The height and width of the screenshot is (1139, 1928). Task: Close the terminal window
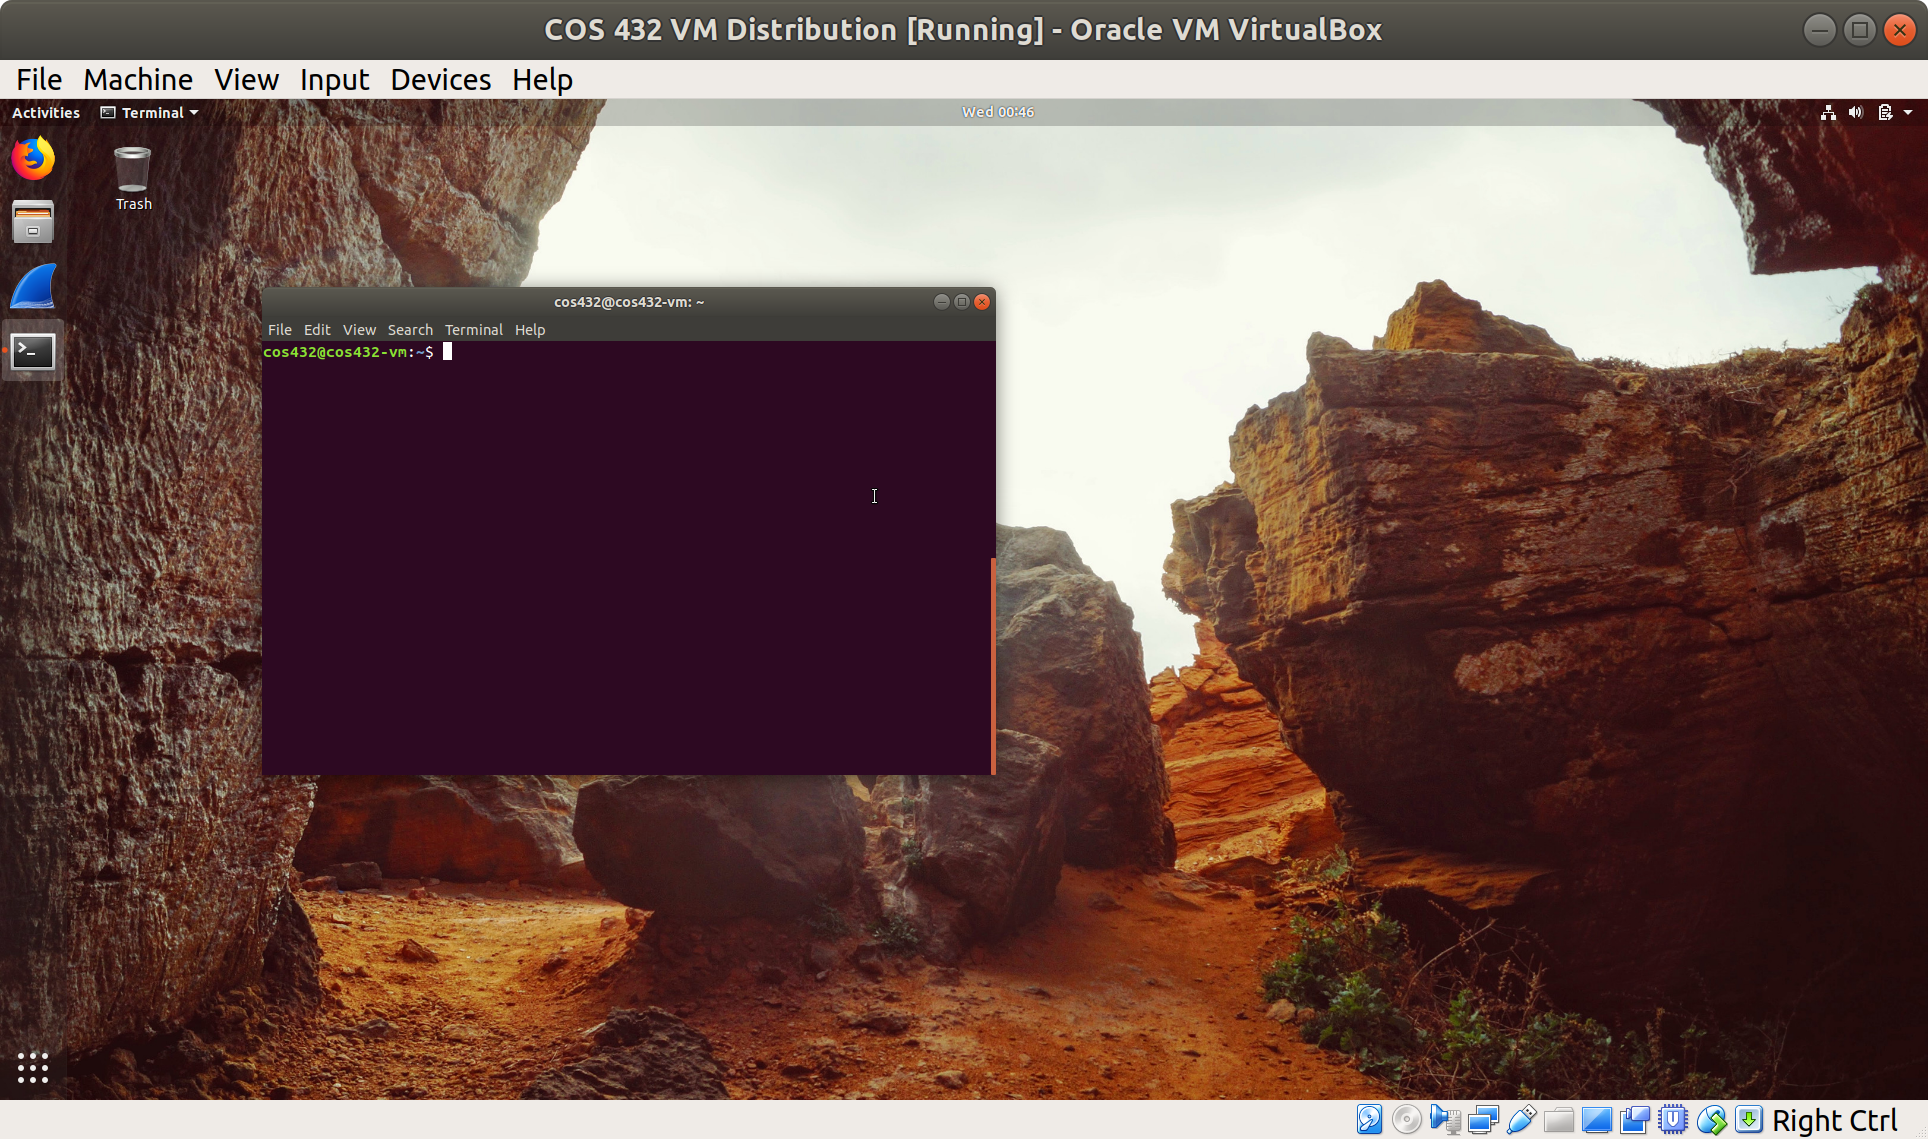[x=982, y=302]
